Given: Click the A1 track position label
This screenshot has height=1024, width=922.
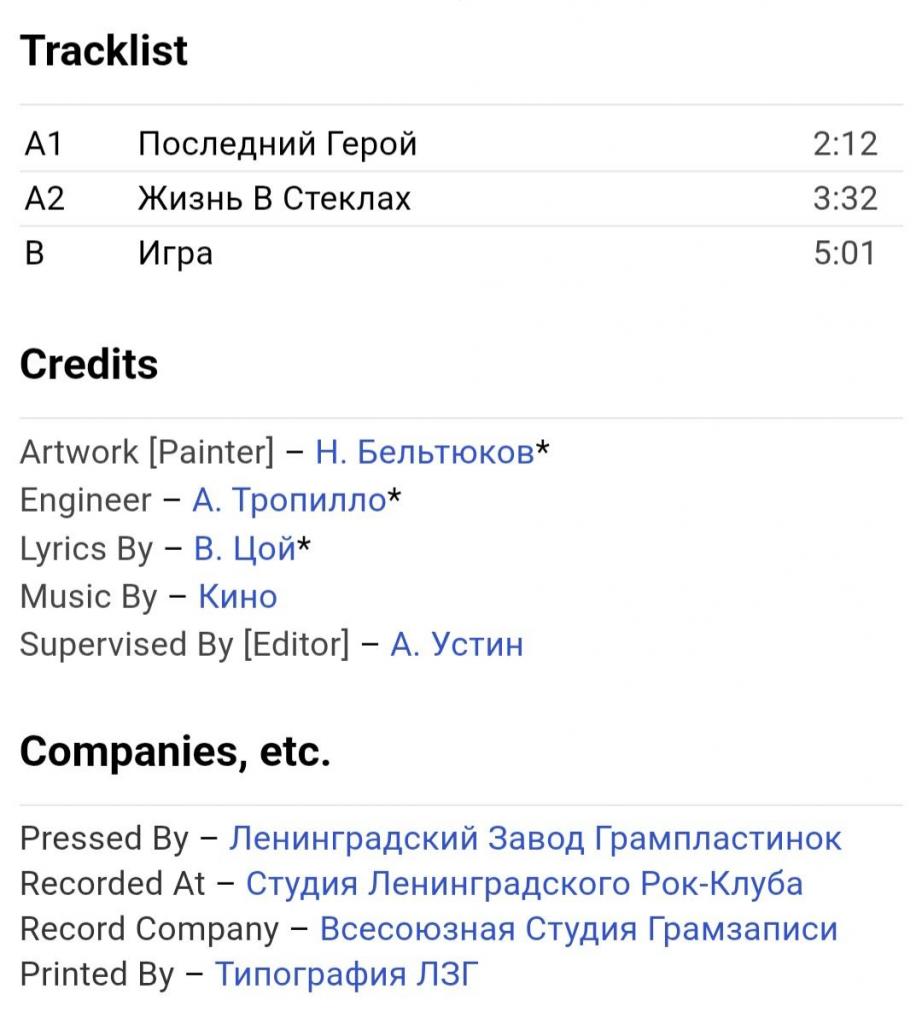Looking at the screenshot, I should pos(43,144).
